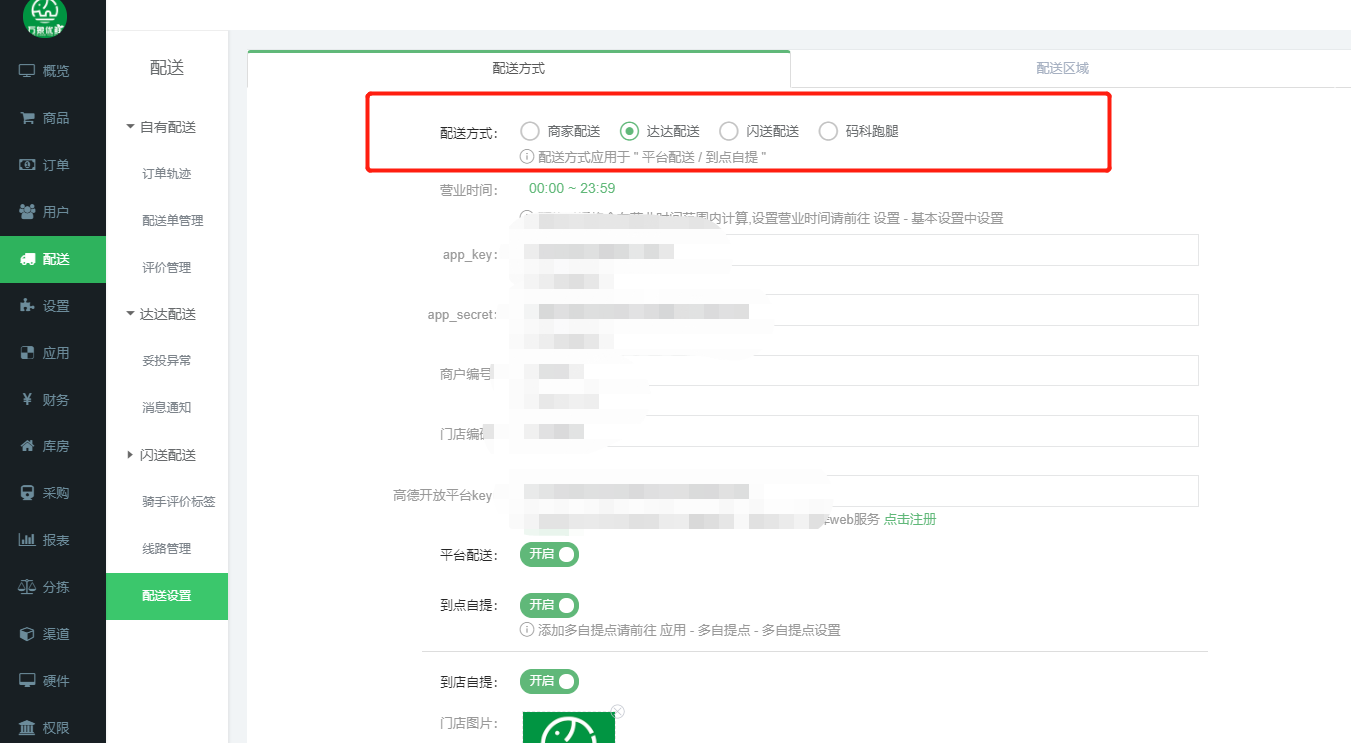Image resolution: width=1351 pixels, height=743 pixels.
Task: Open 商品 via the shopping cart icon
Action: (x=27, y=118)
